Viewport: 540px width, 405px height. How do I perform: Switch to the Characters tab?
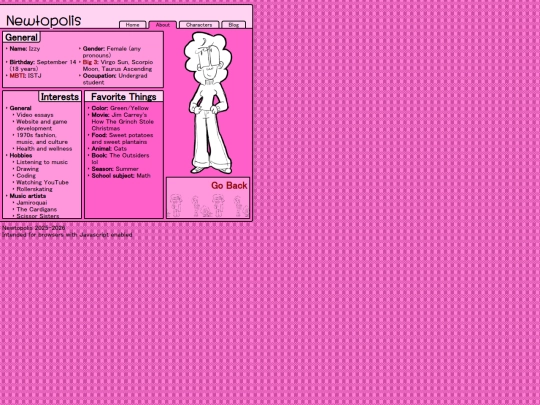click(x=199, y=25)
